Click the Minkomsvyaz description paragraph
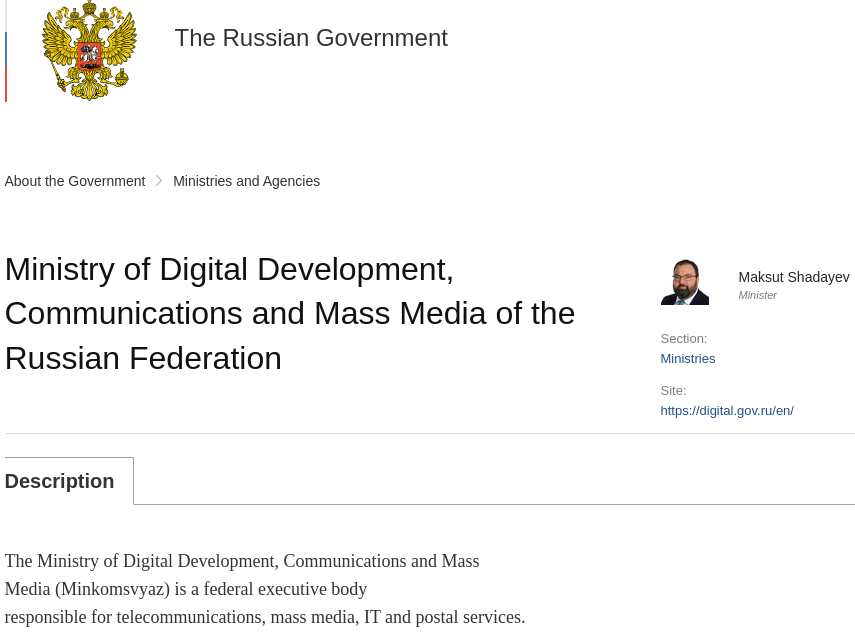 point(264,589)
